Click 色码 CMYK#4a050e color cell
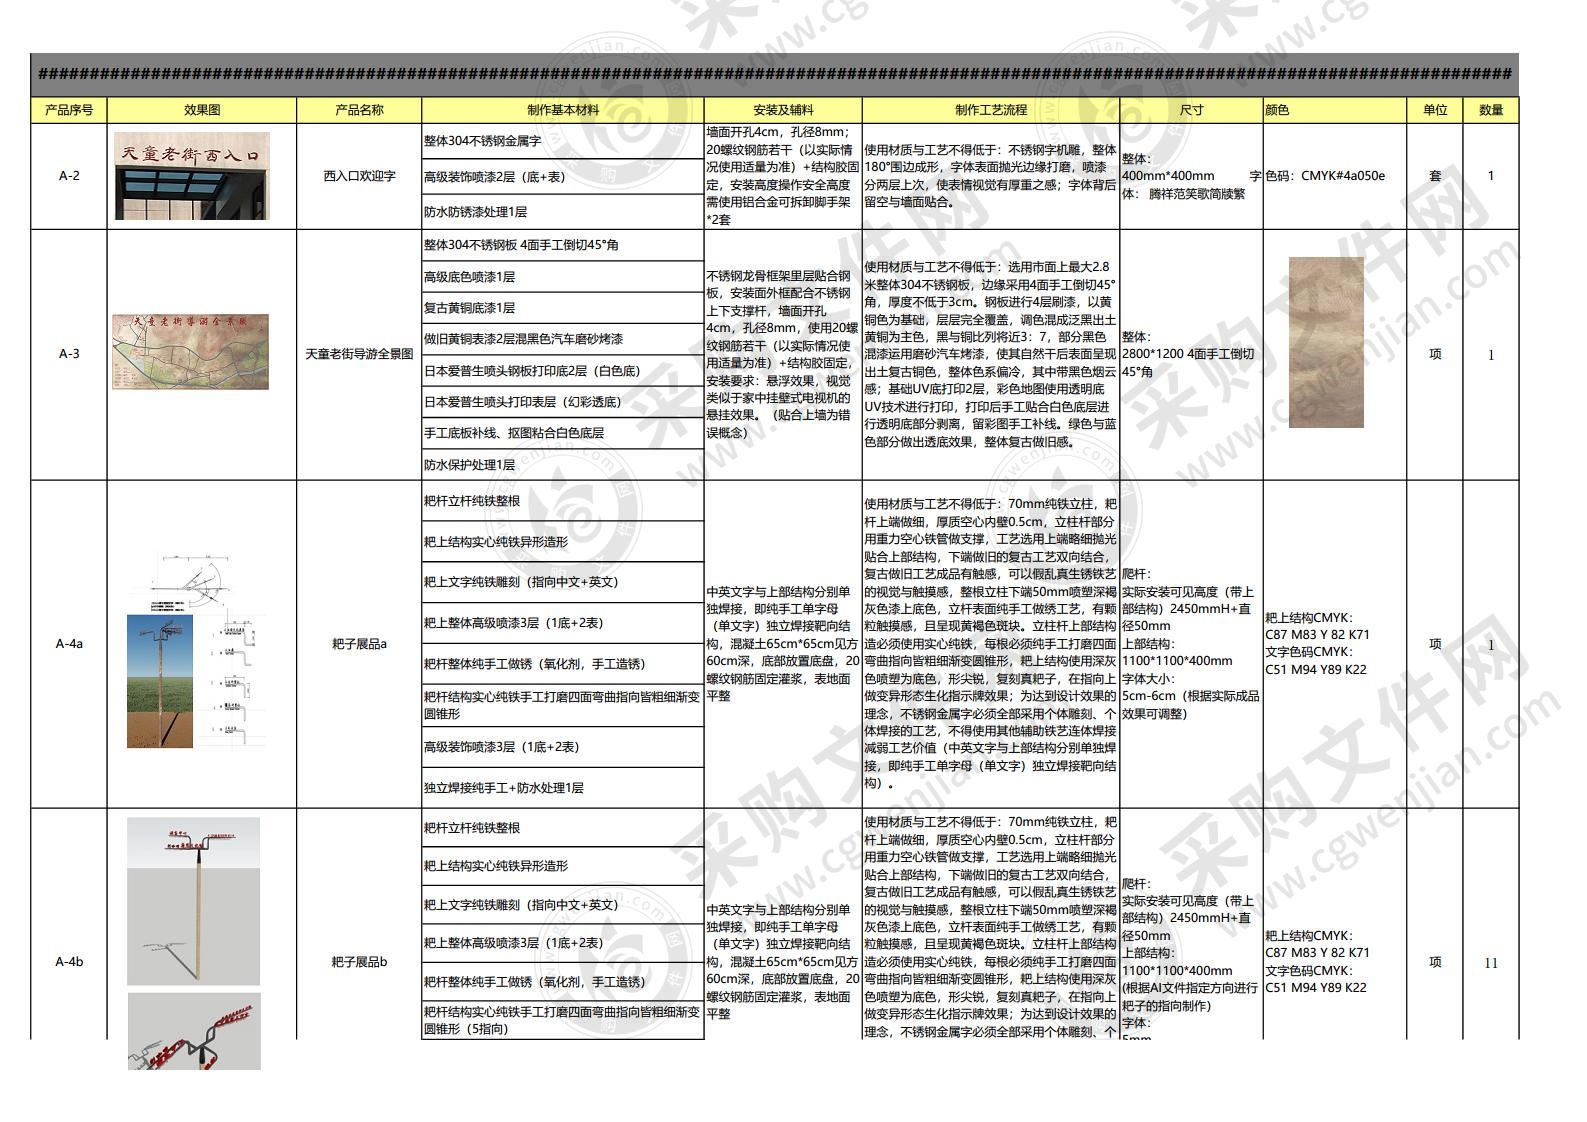1587x1122 pixels. (1335, 176)
